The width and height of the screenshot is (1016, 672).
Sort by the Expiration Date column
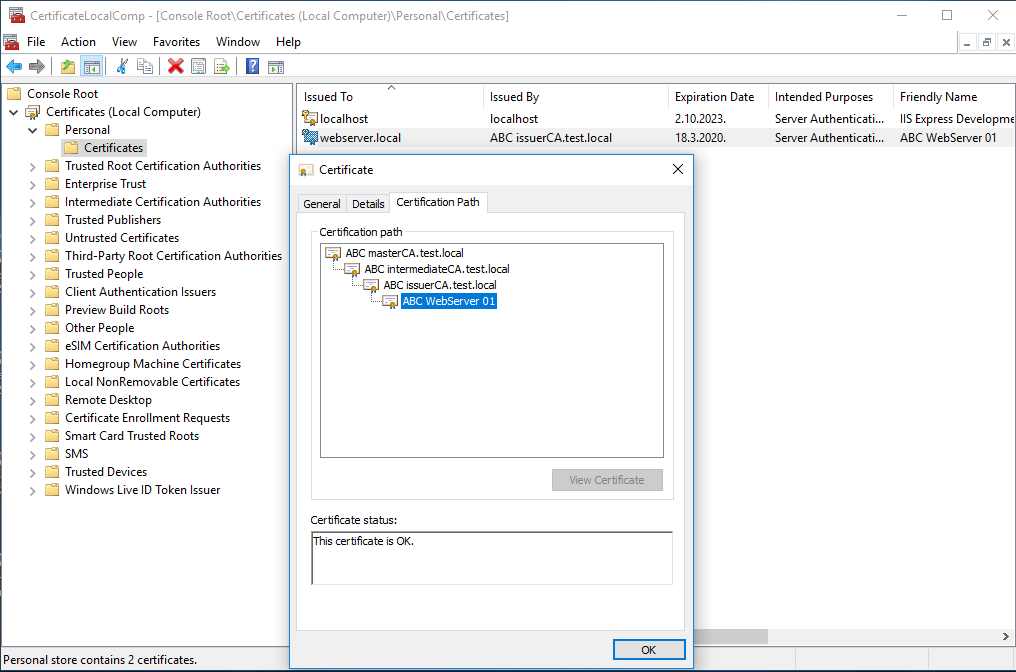(719, 97)
